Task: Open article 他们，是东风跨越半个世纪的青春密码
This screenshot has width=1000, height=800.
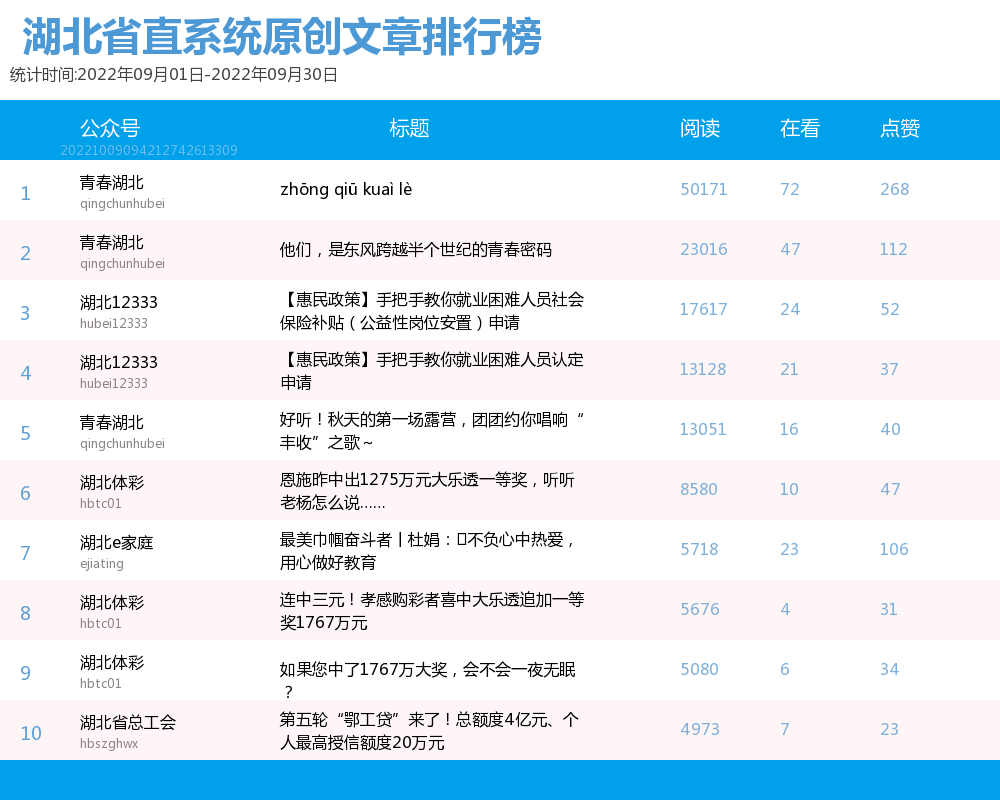Action: (x=416, y=250)
